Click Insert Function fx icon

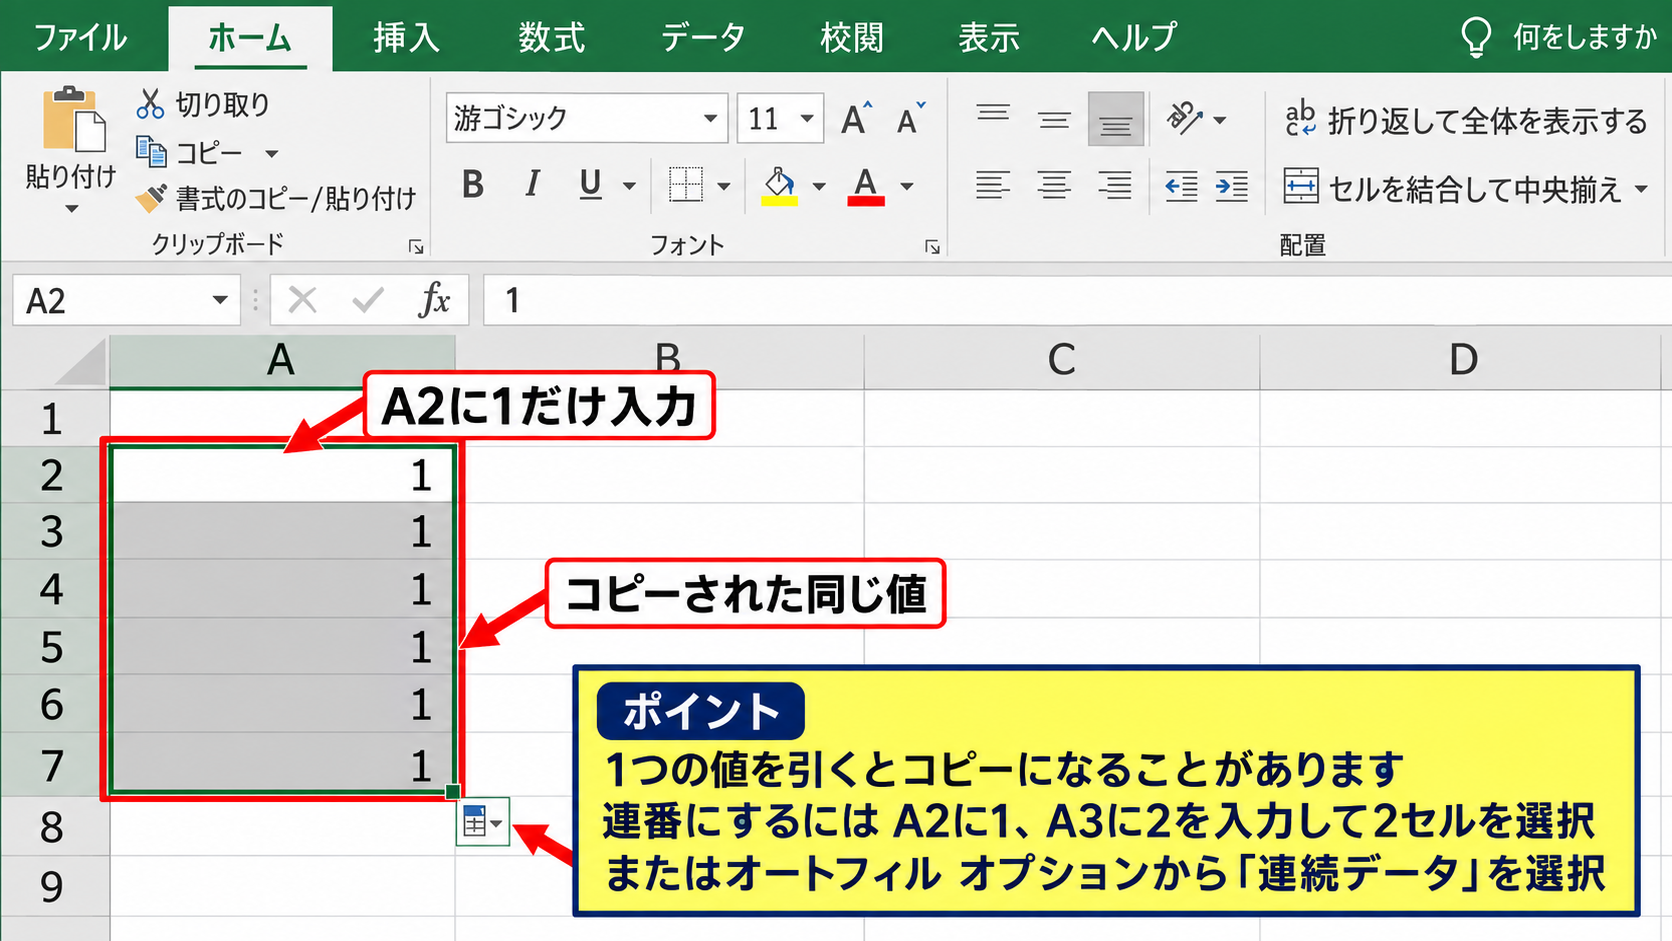pyautogui.click(x=434, y=300)
